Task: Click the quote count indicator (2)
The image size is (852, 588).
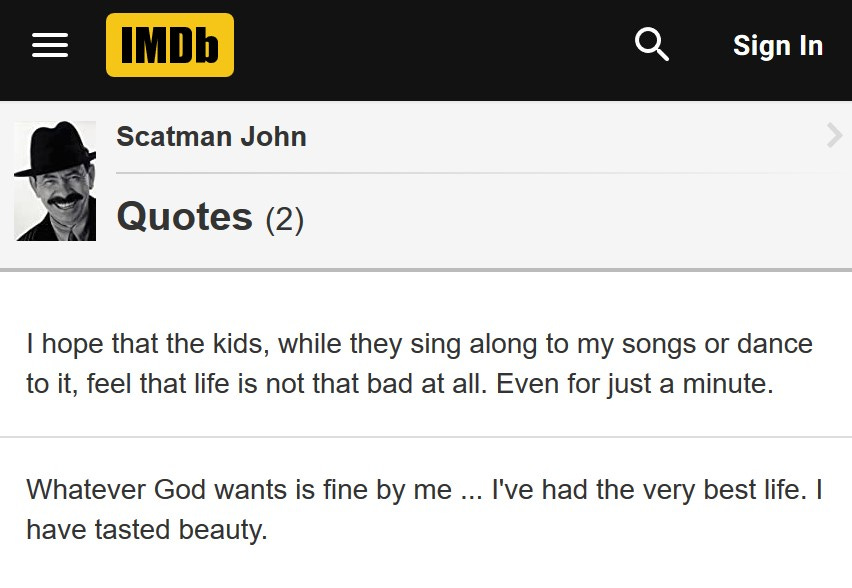Action: coord(286,218)
